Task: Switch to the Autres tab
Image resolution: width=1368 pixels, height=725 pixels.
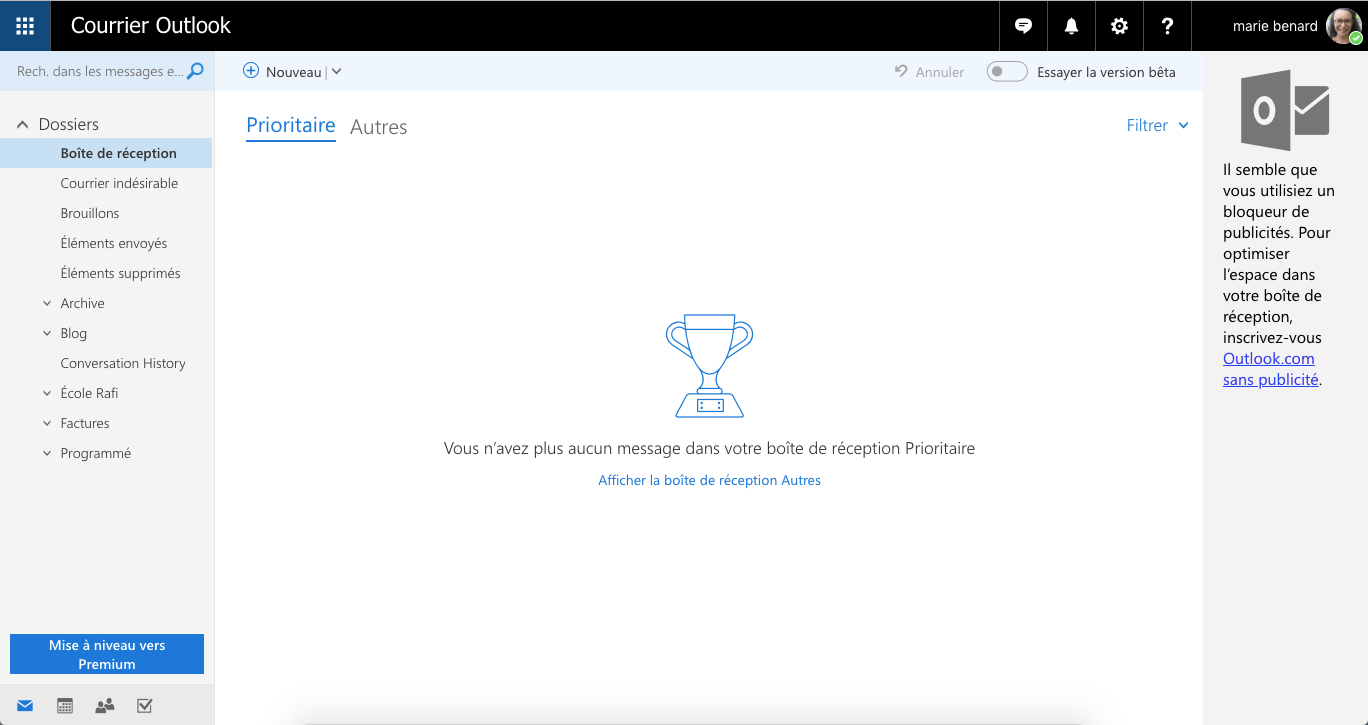Action: pos(378,127)
